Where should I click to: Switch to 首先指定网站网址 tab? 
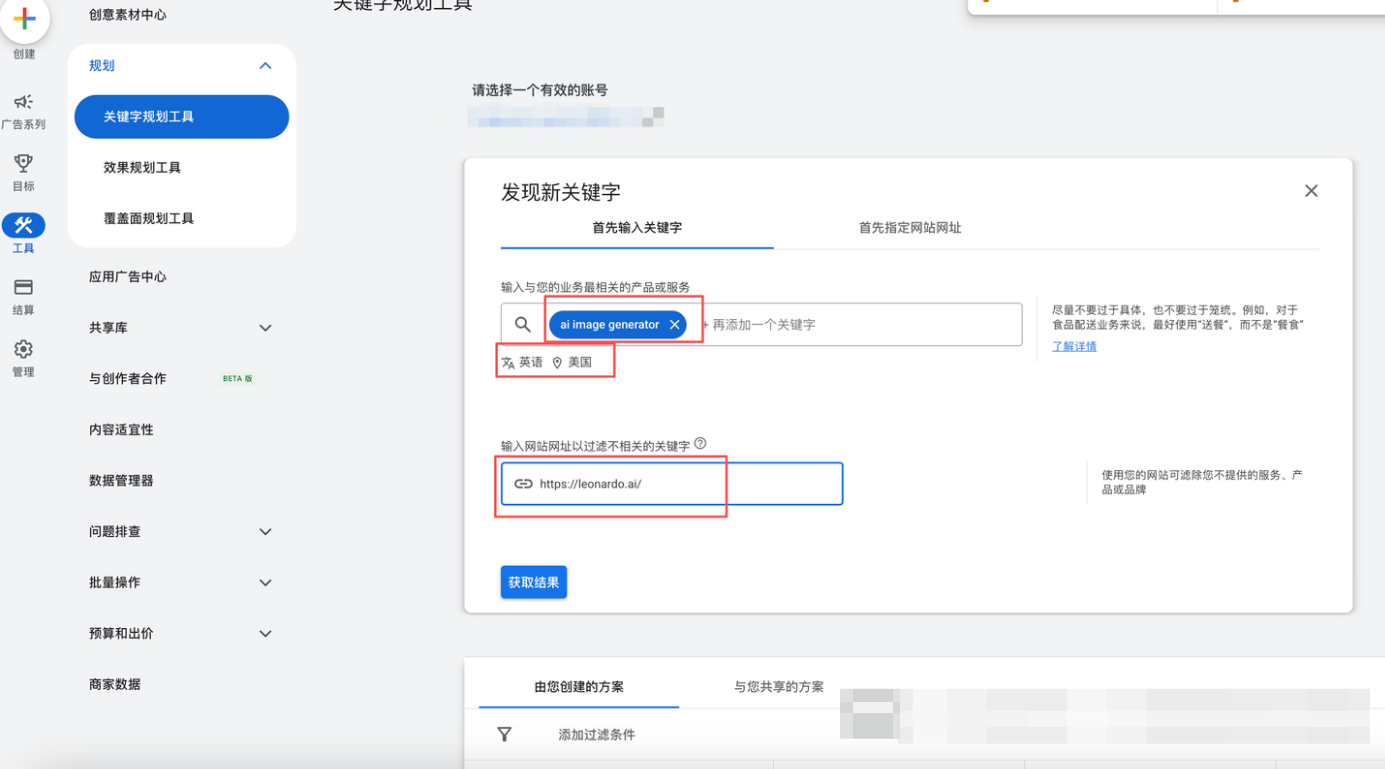[x=910, y=228]
